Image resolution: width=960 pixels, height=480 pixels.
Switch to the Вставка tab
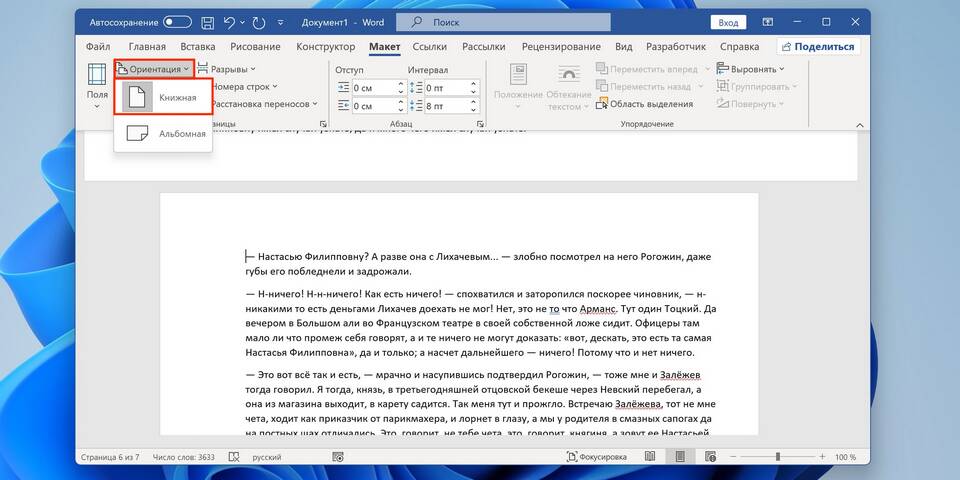[198, 46]
